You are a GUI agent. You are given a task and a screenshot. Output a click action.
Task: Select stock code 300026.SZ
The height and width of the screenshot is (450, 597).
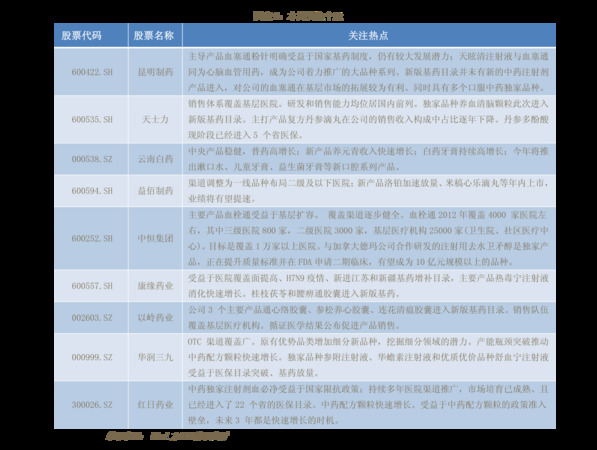[x=92, y=404]
